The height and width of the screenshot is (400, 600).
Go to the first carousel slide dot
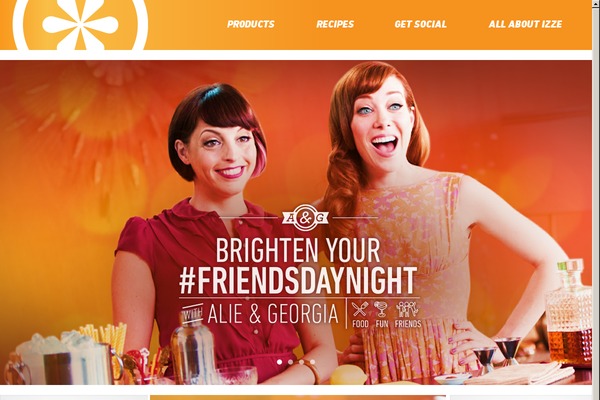279,362
